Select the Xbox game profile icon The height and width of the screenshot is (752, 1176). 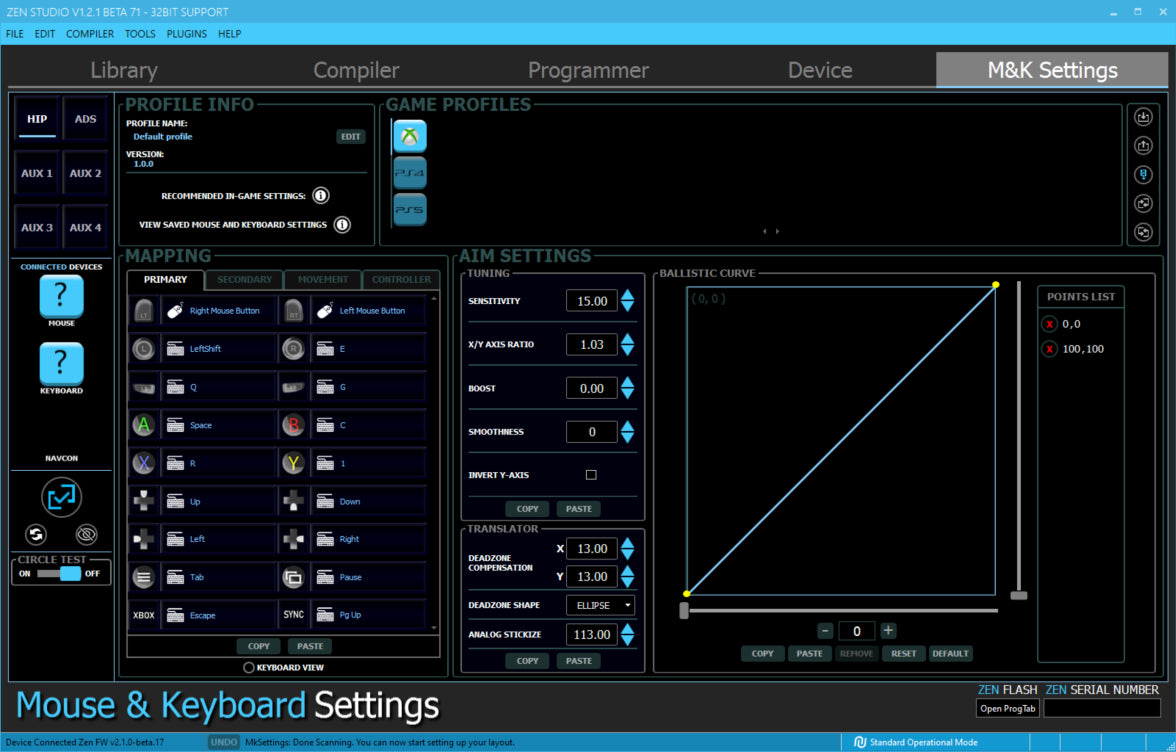coord(410,136)
